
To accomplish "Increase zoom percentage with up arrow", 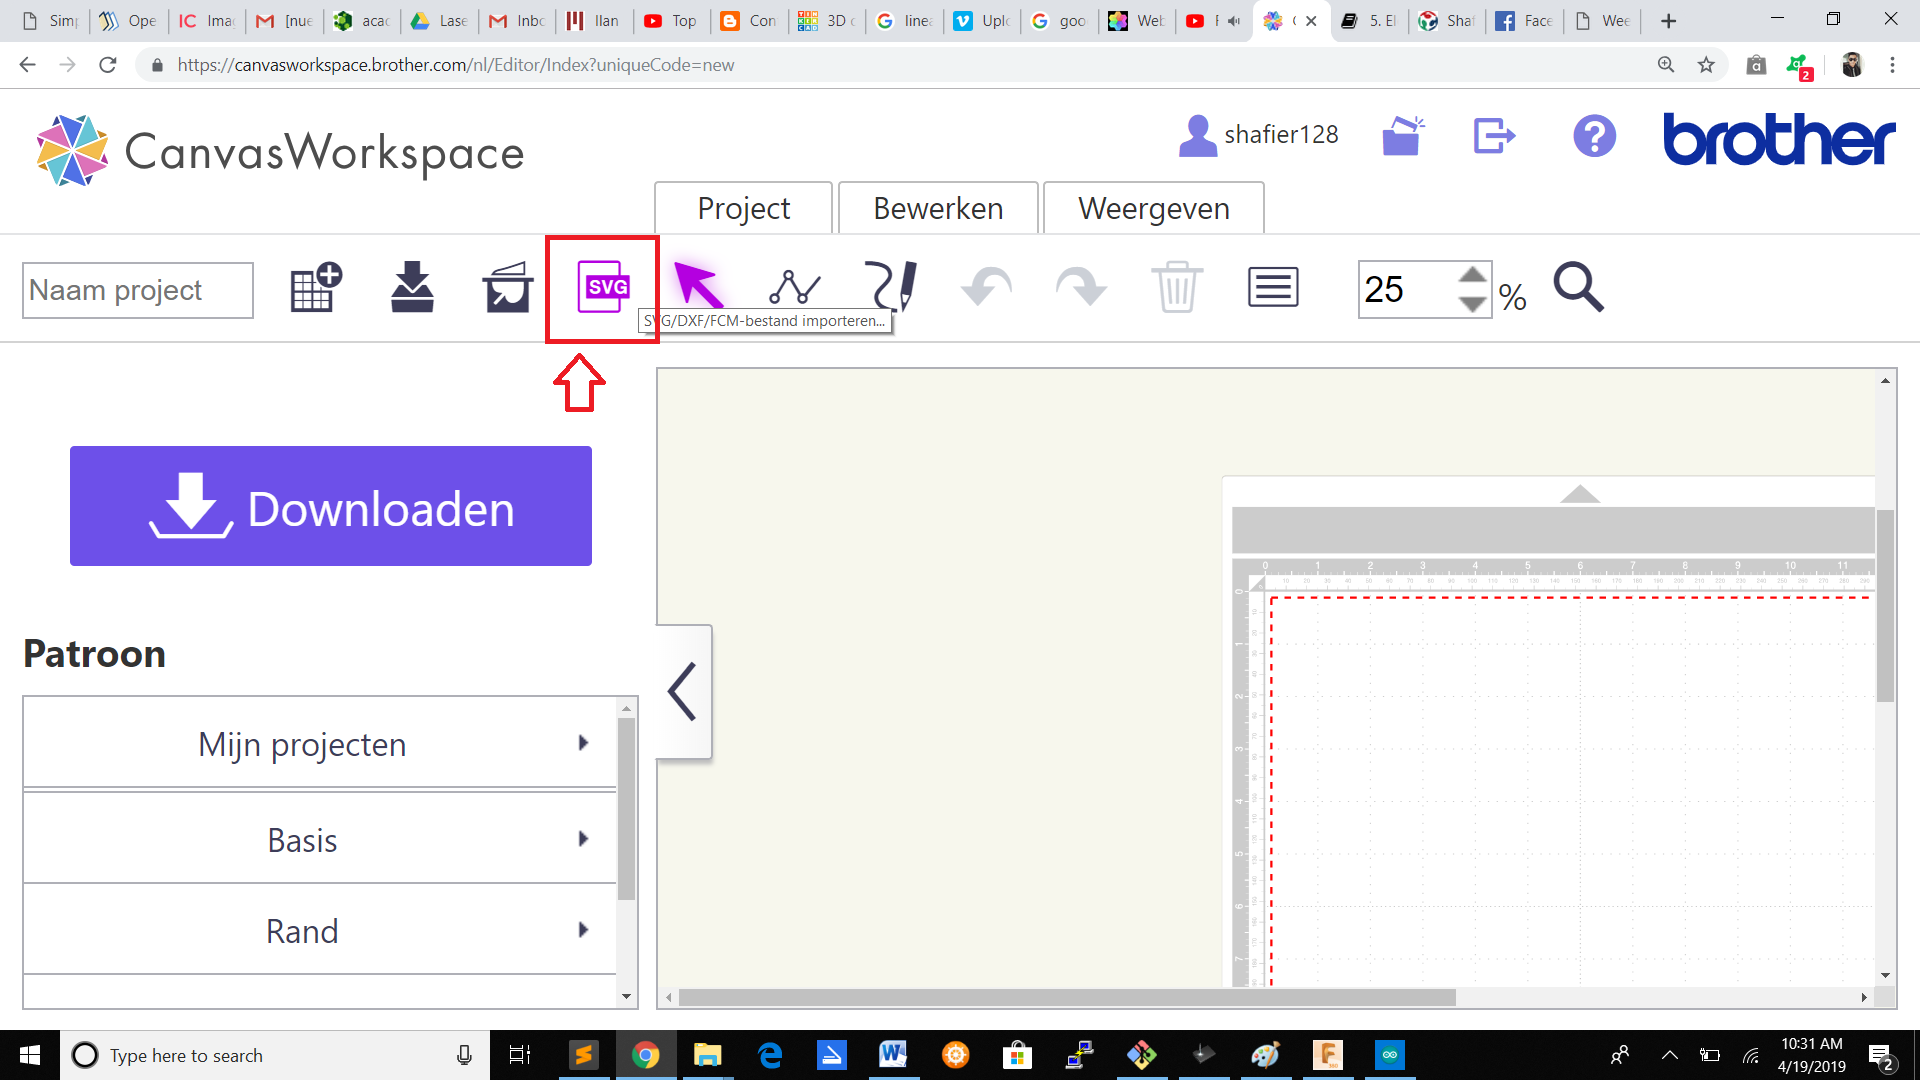I will (x=1472, y=275).
